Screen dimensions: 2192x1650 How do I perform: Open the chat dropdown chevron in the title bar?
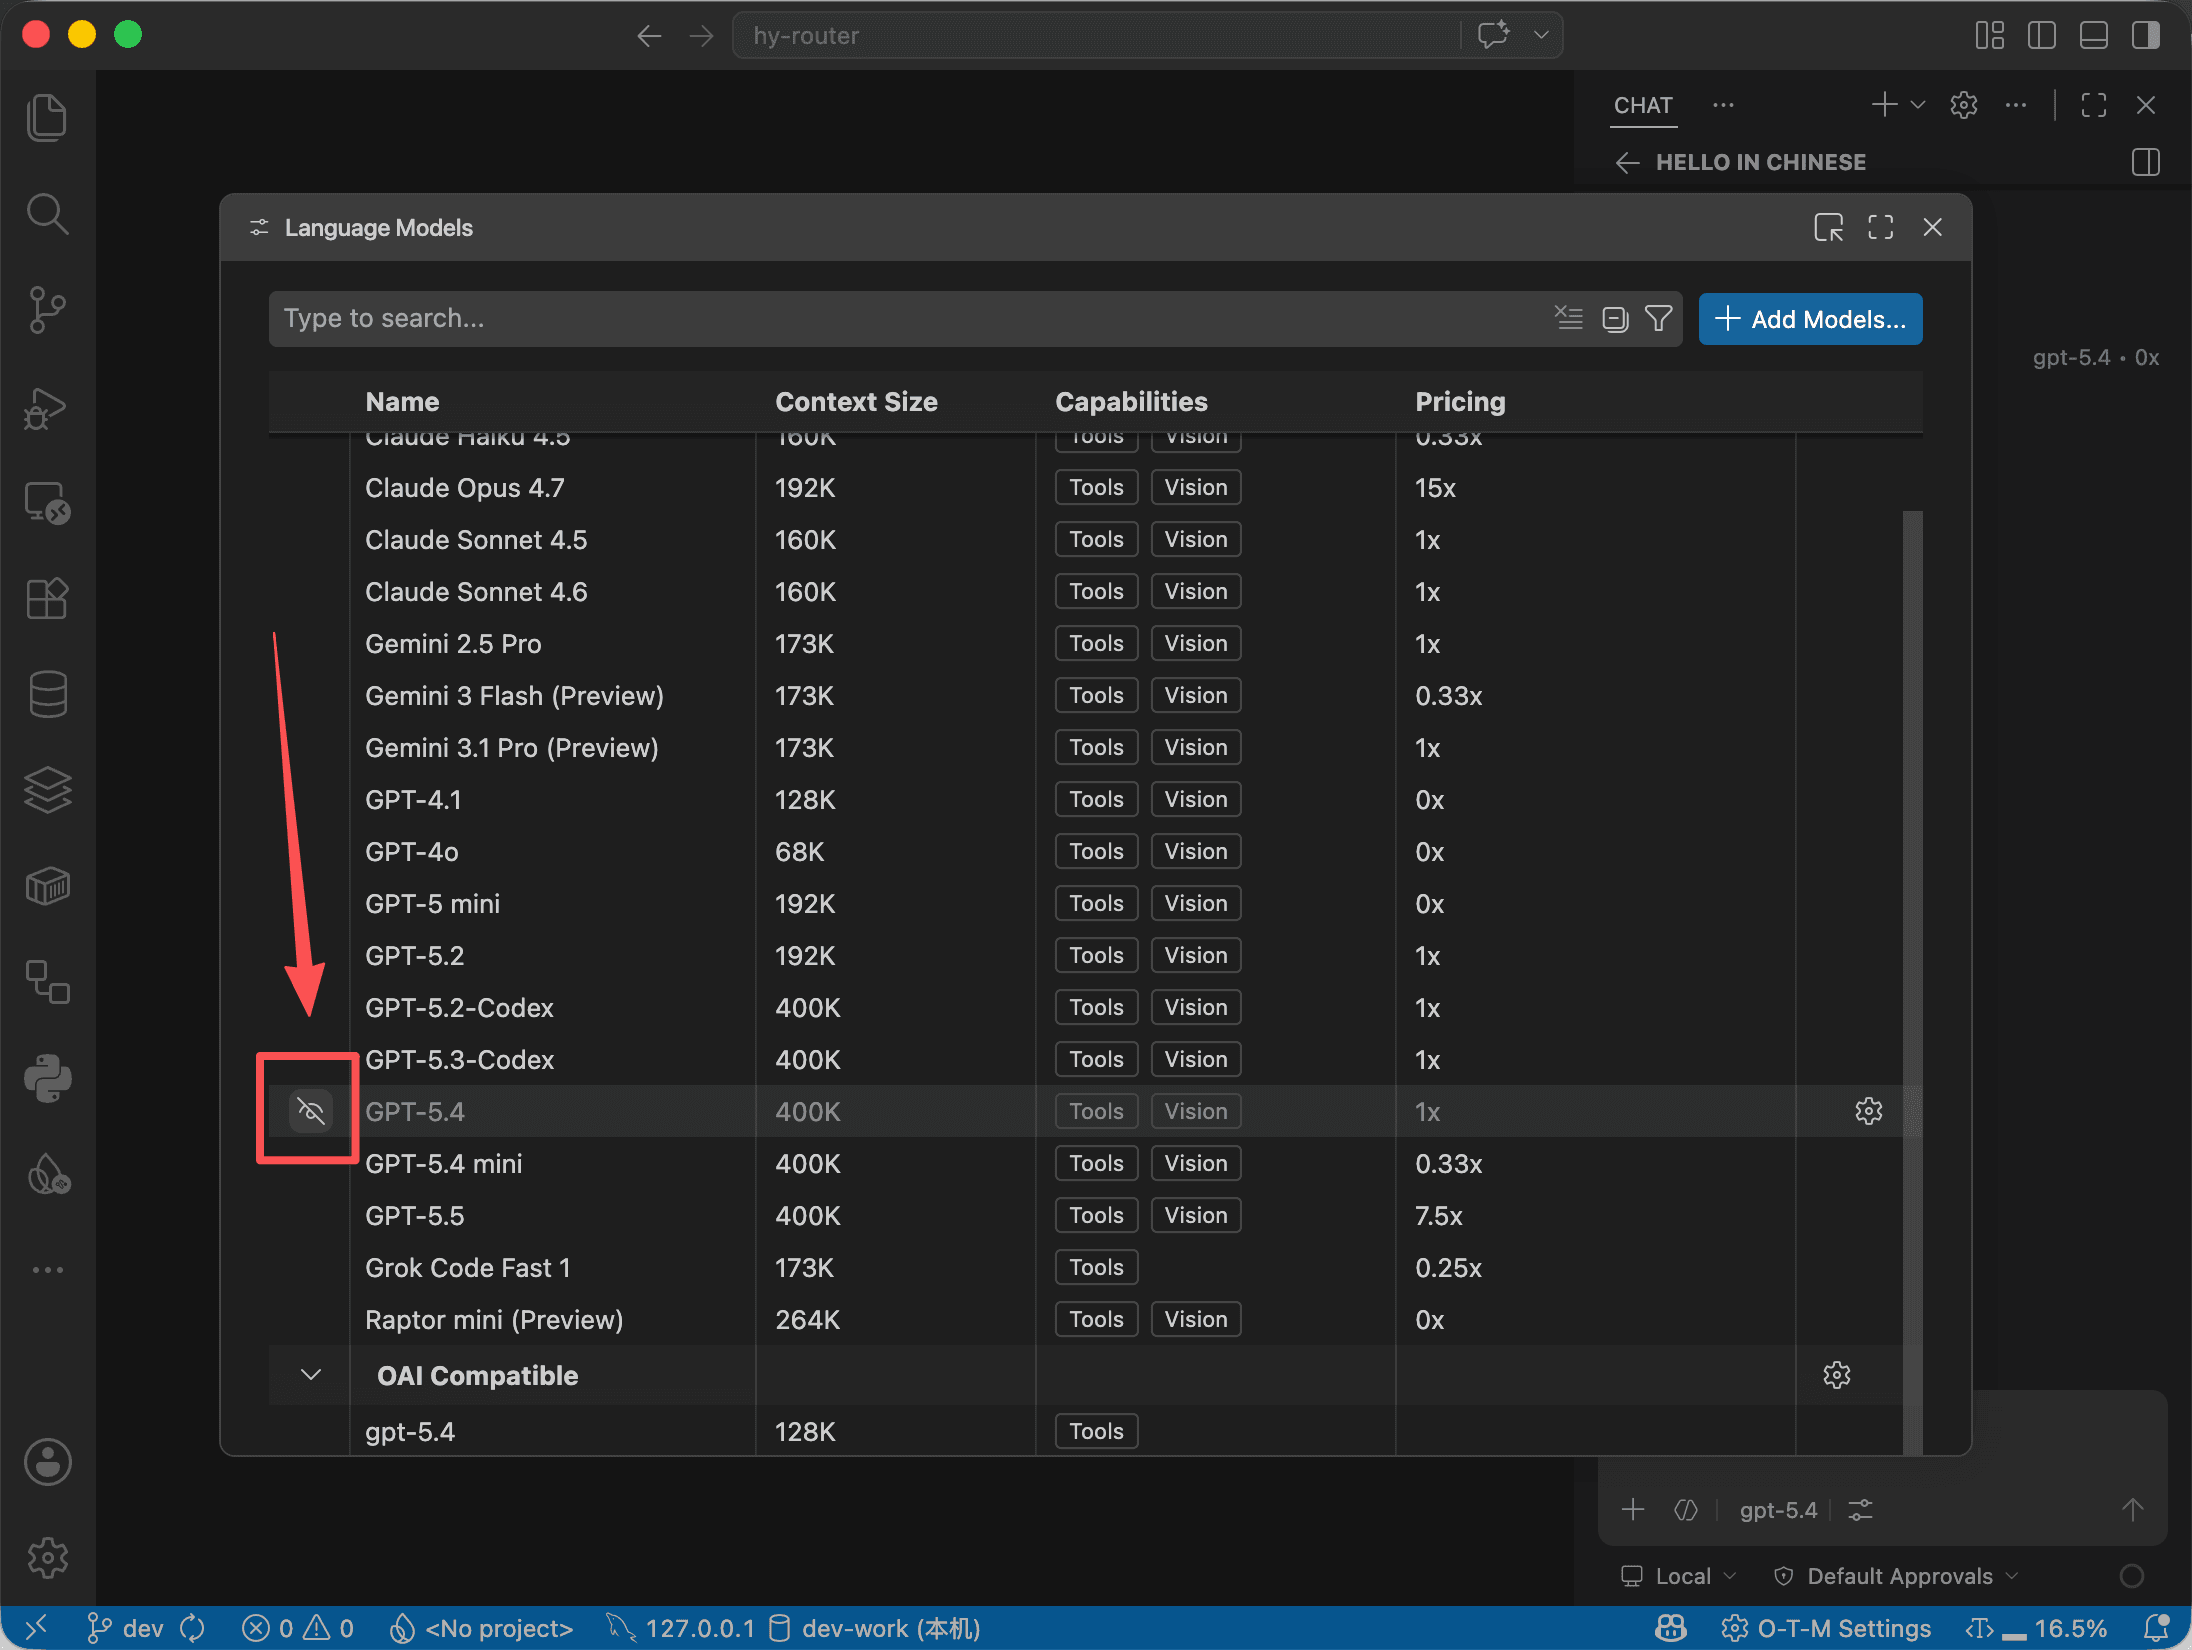[x=1541, y=36]
